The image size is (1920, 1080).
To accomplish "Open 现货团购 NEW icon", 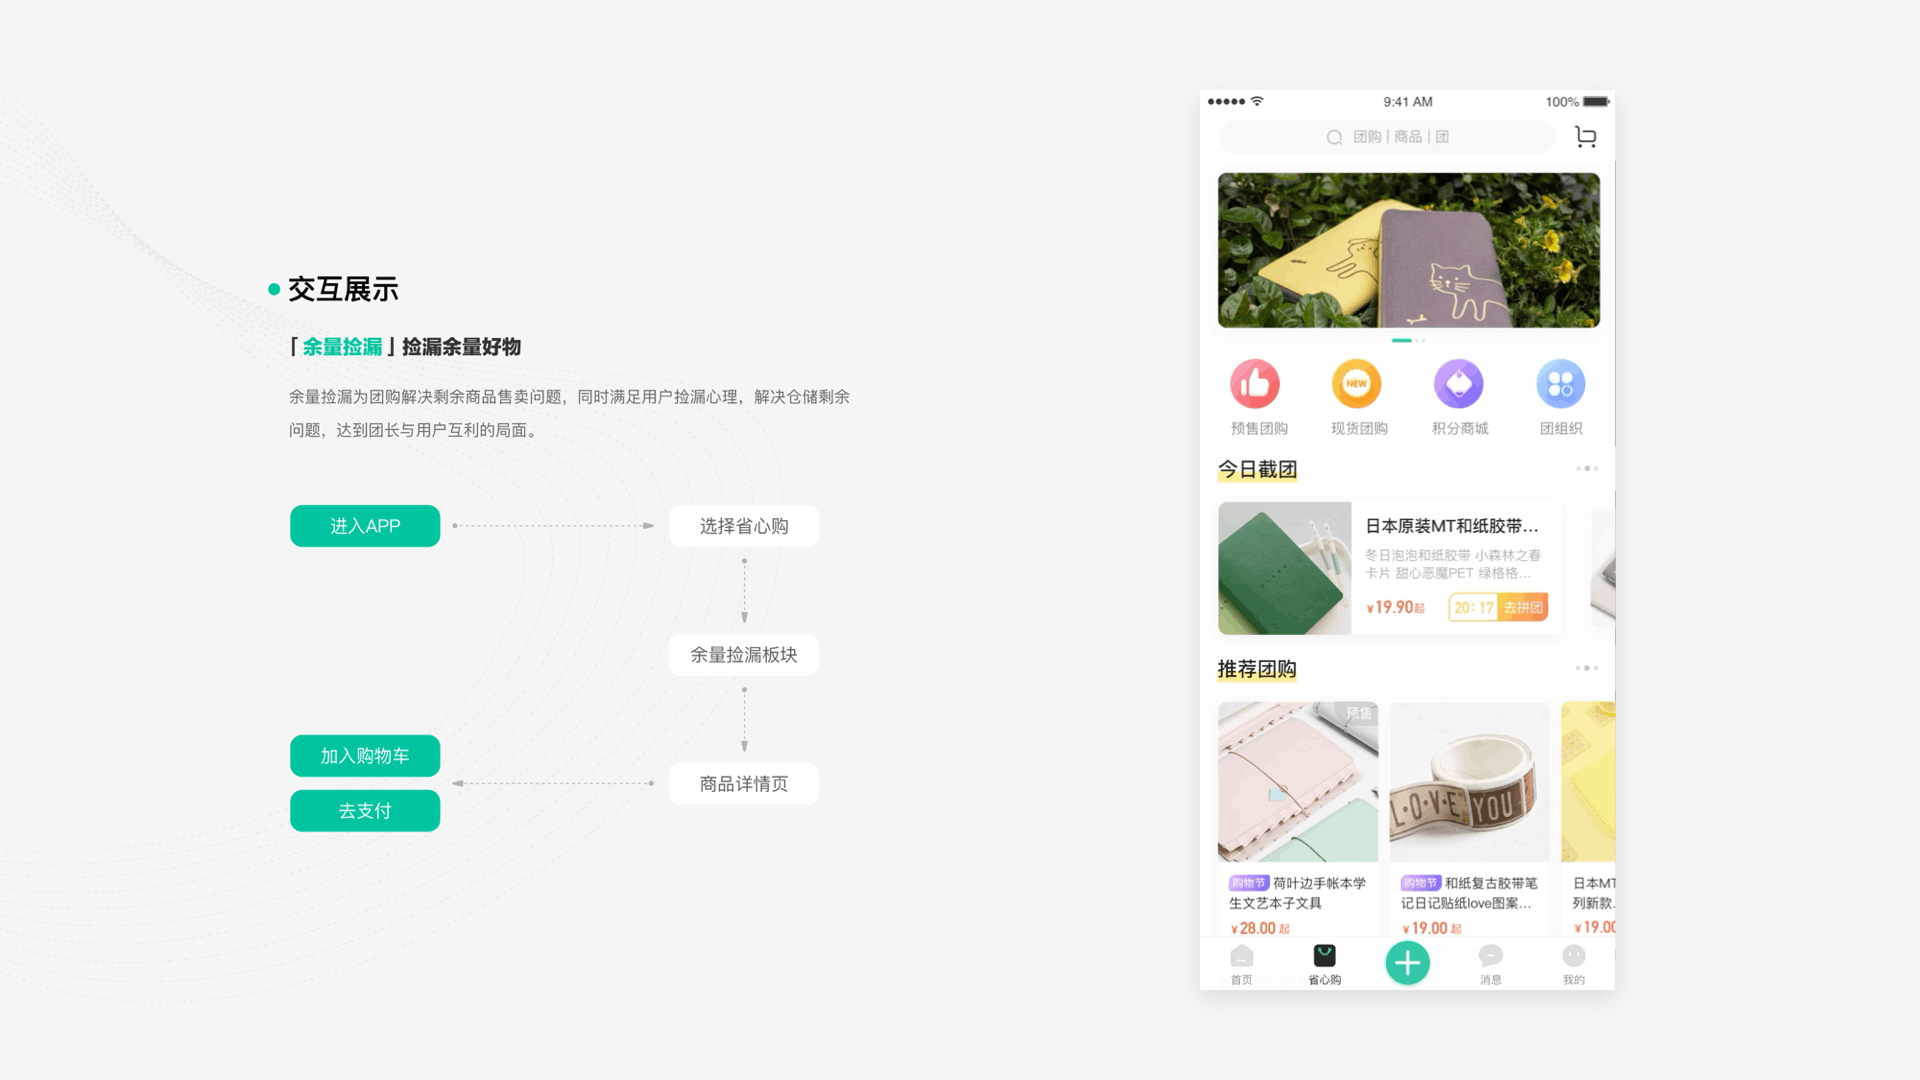I will pos(1357,384).
